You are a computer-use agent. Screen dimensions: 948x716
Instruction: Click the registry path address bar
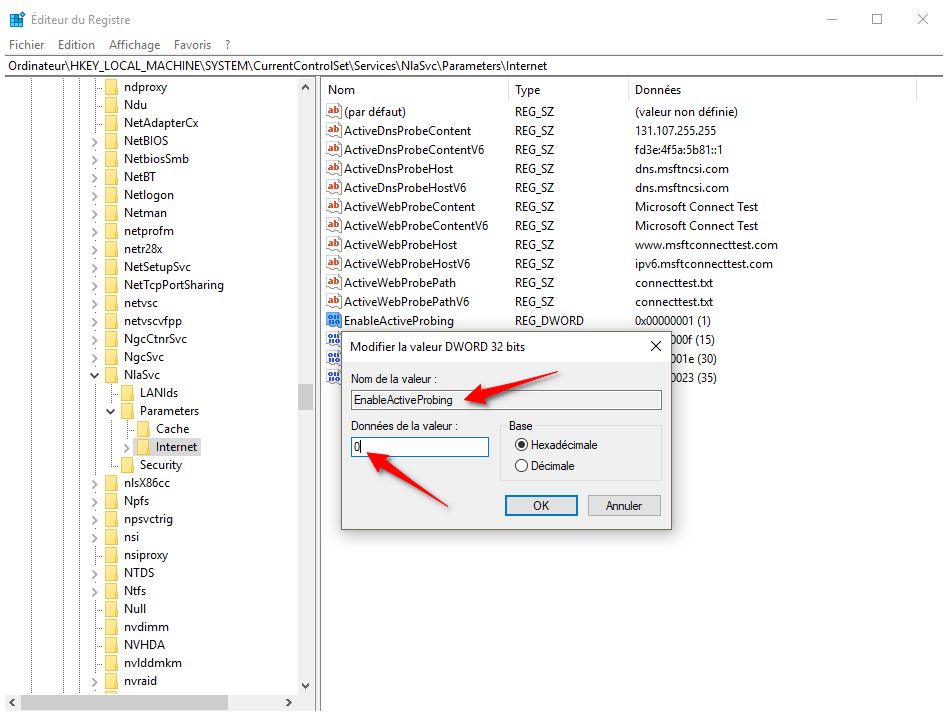pyautogui.click(x=474, y=66)
